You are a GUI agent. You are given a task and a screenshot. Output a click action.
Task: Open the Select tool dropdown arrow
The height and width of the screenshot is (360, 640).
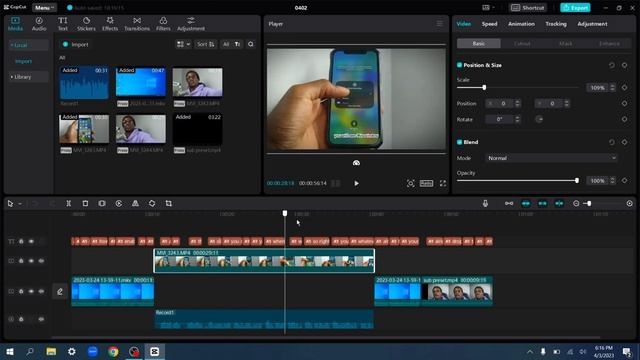[20, 204]
